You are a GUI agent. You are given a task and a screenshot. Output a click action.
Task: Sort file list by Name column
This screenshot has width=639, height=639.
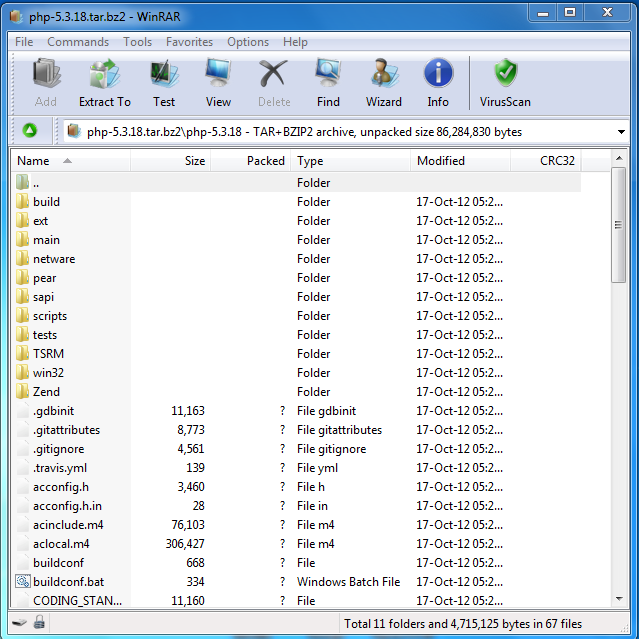tap(71, 161)
